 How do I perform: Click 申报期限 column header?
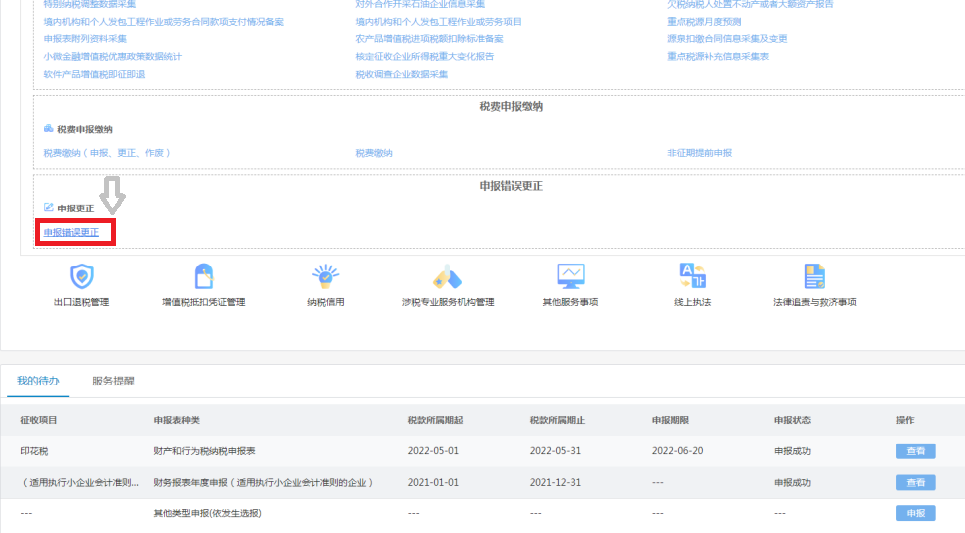[670, 420]
